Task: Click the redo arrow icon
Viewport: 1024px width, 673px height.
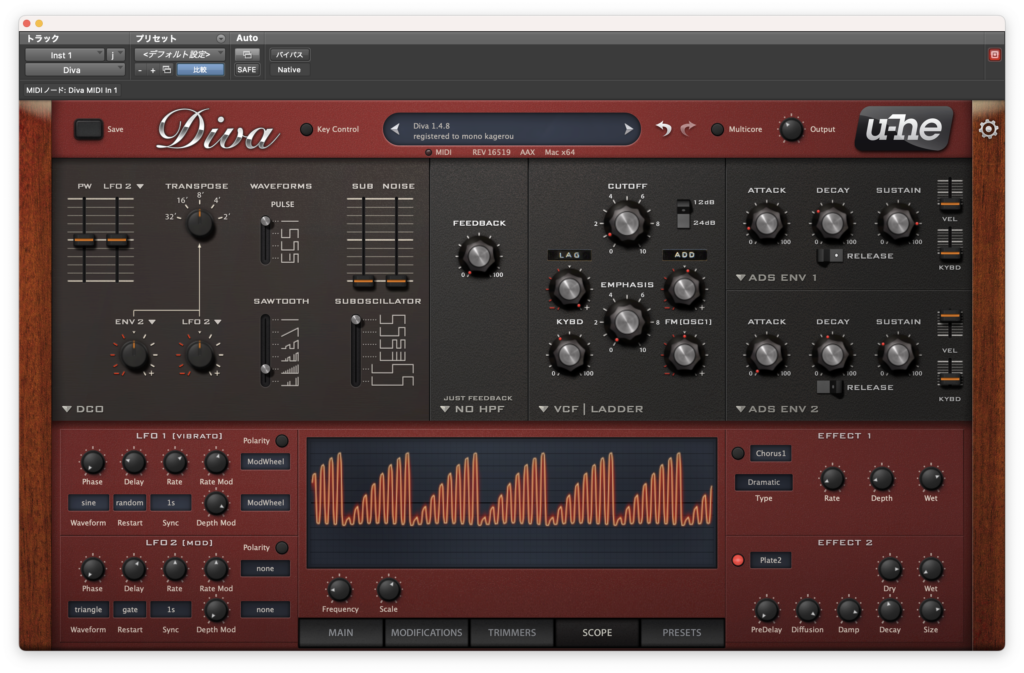Action: pos(688,129)
